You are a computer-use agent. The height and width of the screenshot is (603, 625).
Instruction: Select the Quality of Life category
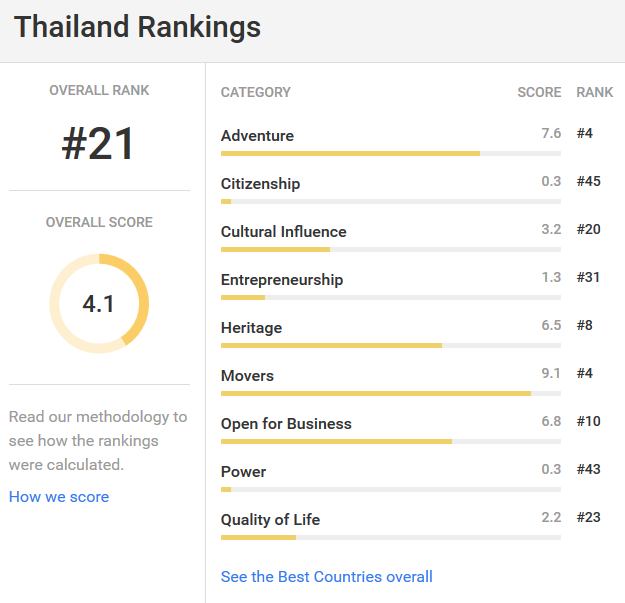tap(270, 520)
